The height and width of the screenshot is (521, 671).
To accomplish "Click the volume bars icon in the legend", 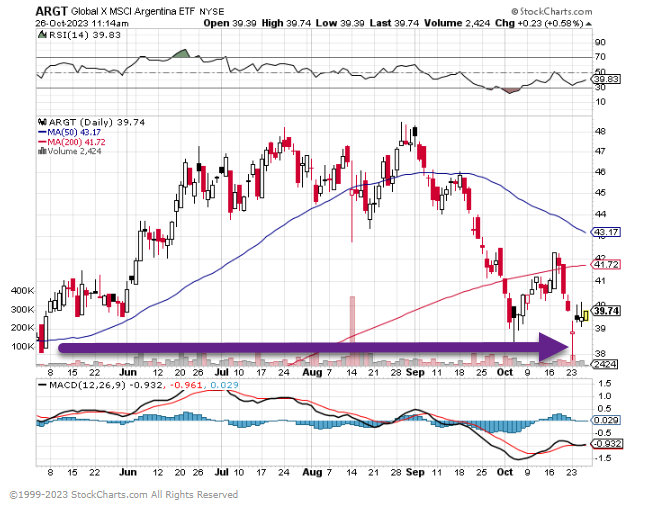I will 42,151.
